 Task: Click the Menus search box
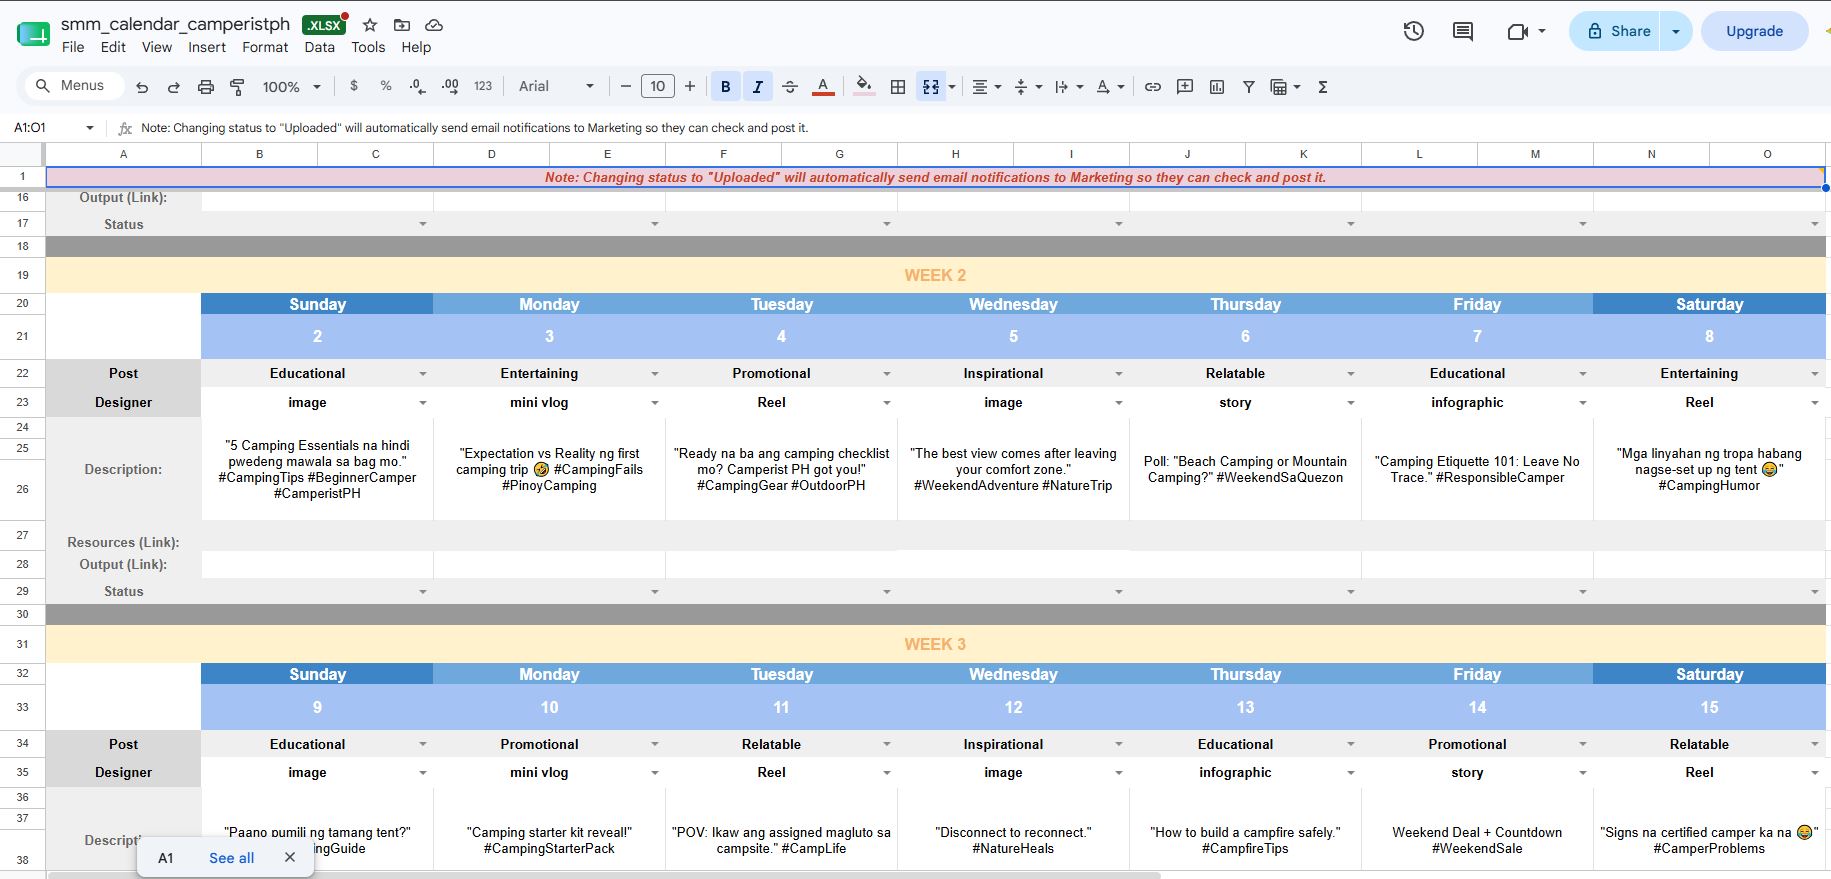click(73, 86)
